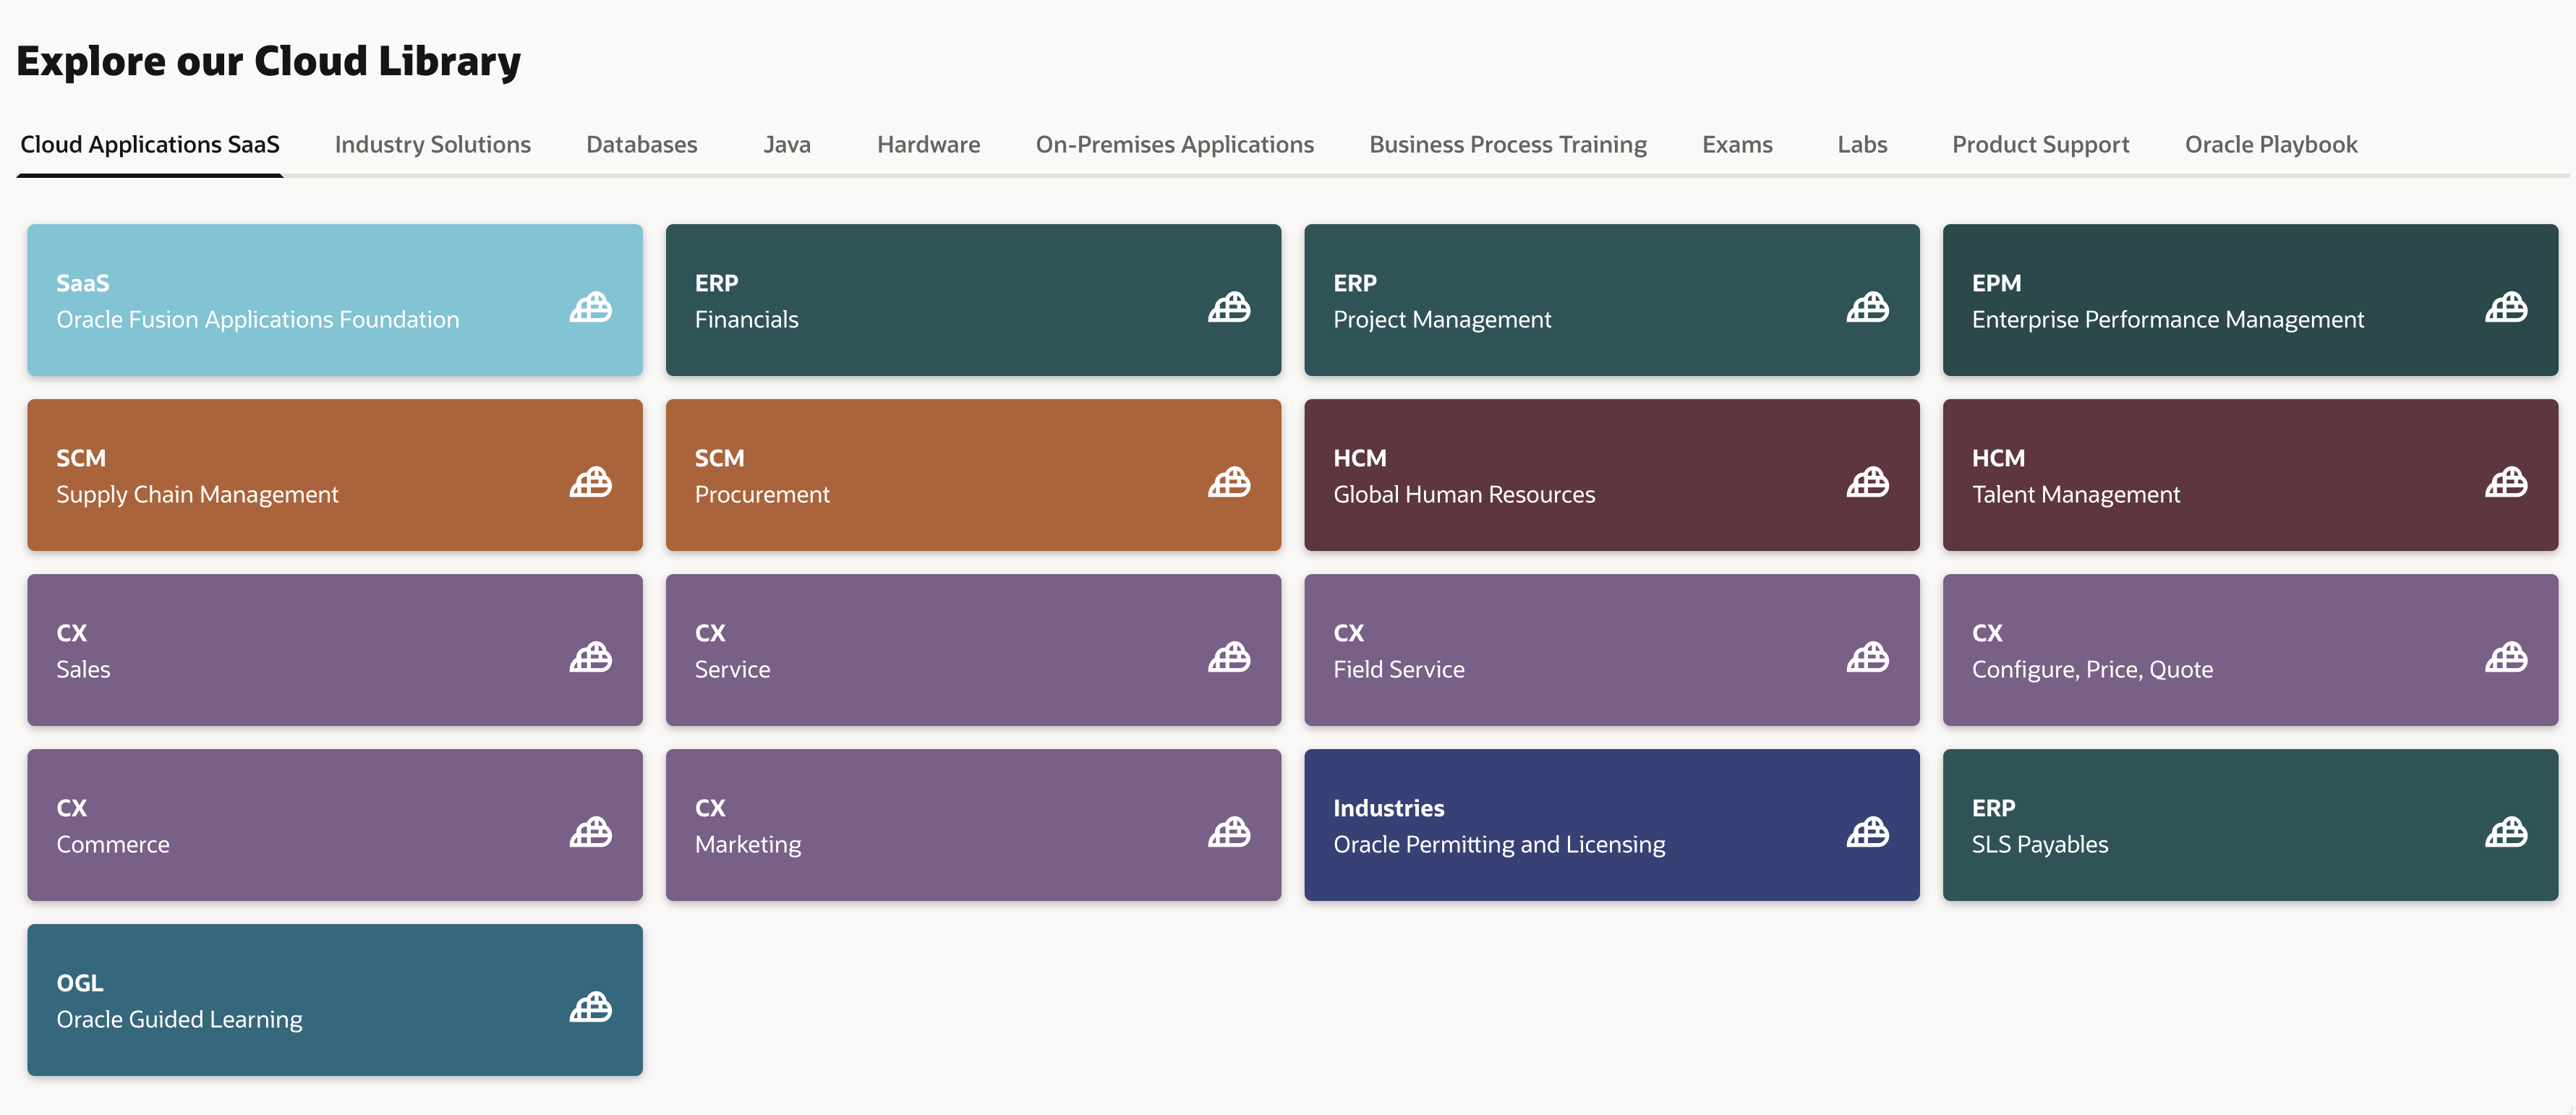Click the library icon on CX Marketing card
2576x1115 pixels.
tap(1229, 832)
